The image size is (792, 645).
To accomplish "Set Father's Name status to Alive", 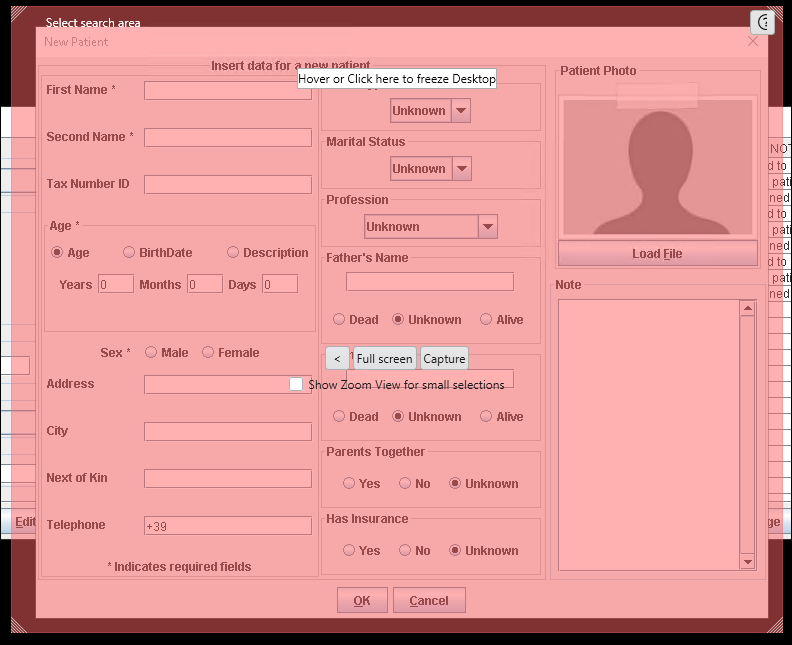I will (486, 320).
